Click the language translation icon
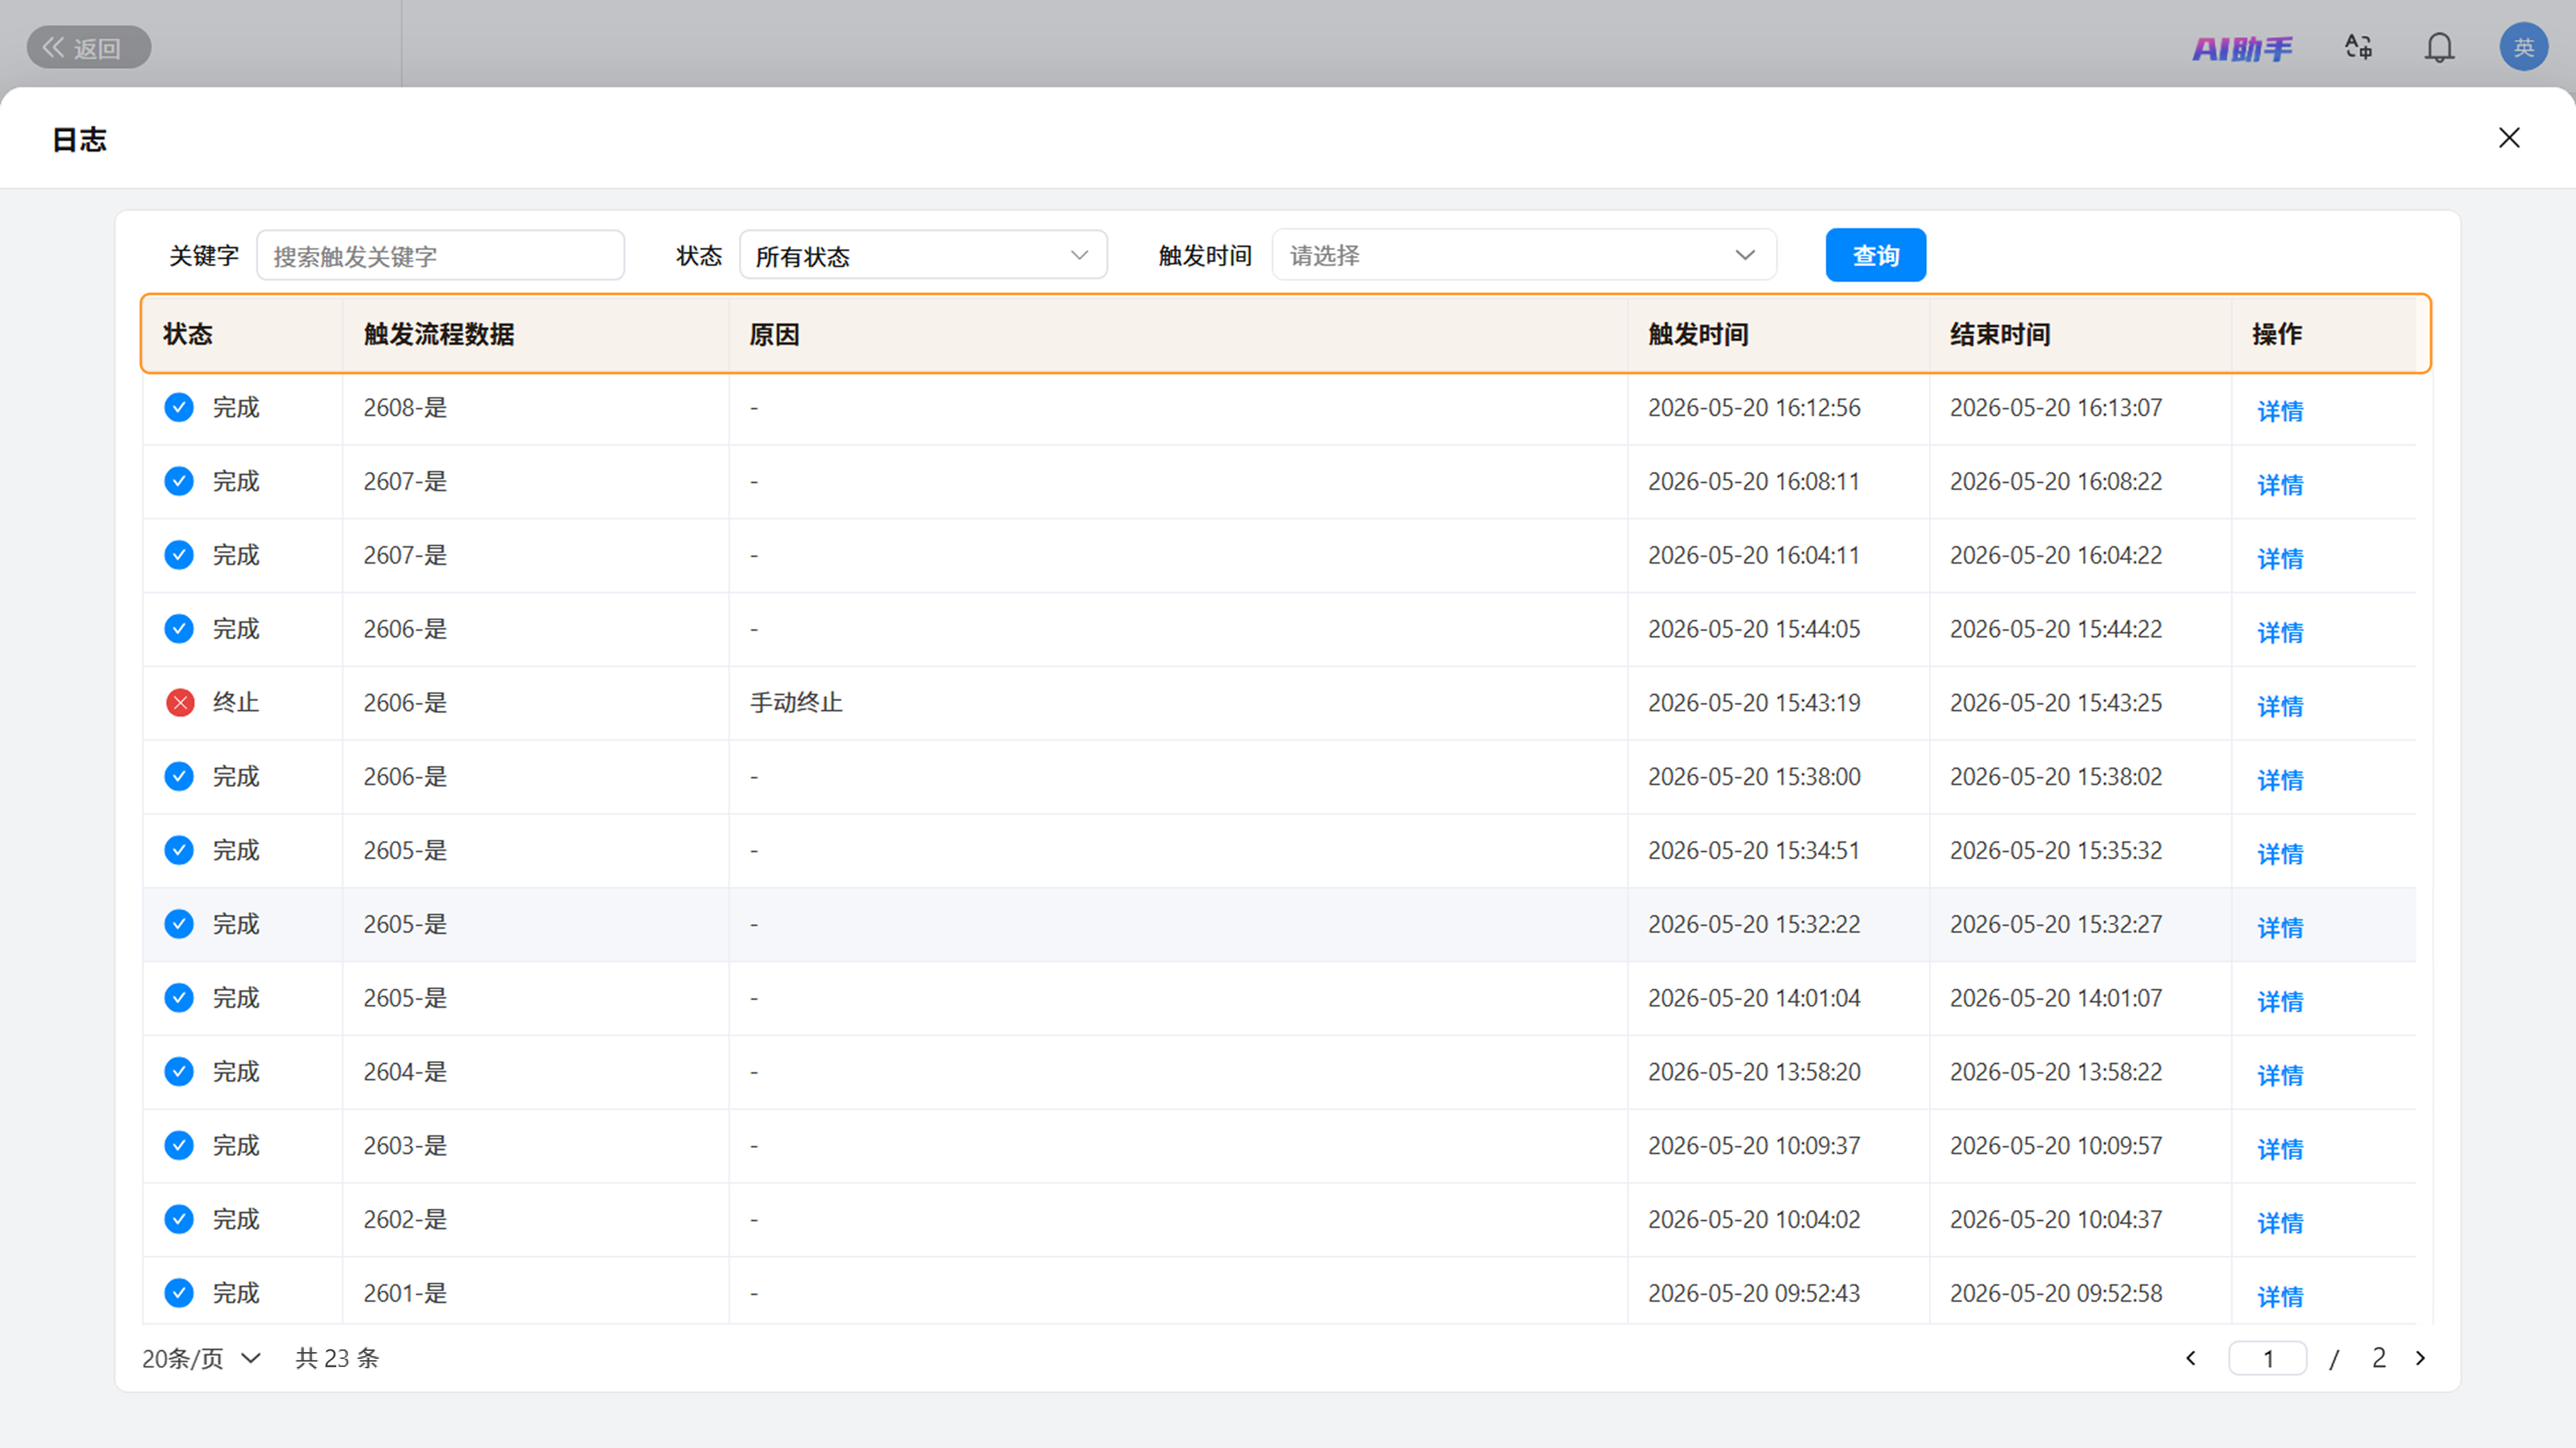The height and width of the screenshot is (1448, 2576). point(2359,47)
